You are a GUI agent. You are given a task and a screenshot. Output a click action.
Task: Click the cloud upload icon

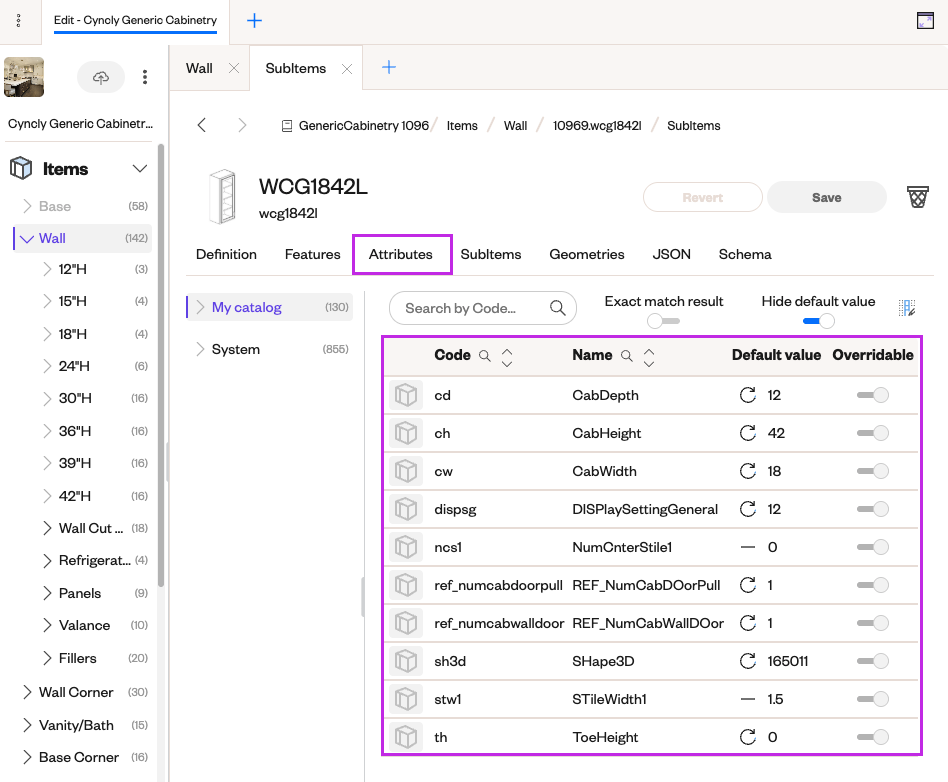click(x=101, y=77)
